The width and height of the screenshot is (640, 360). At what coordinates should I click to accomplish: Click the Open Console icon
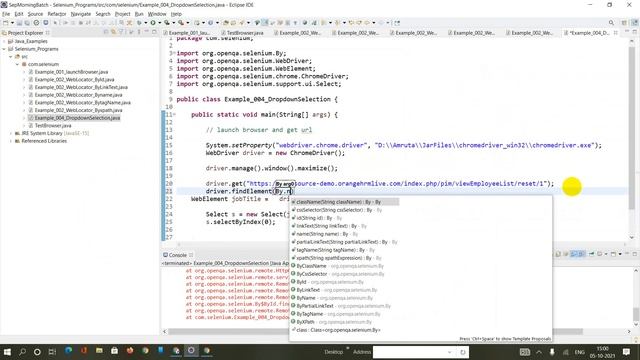tap(613, 254)
